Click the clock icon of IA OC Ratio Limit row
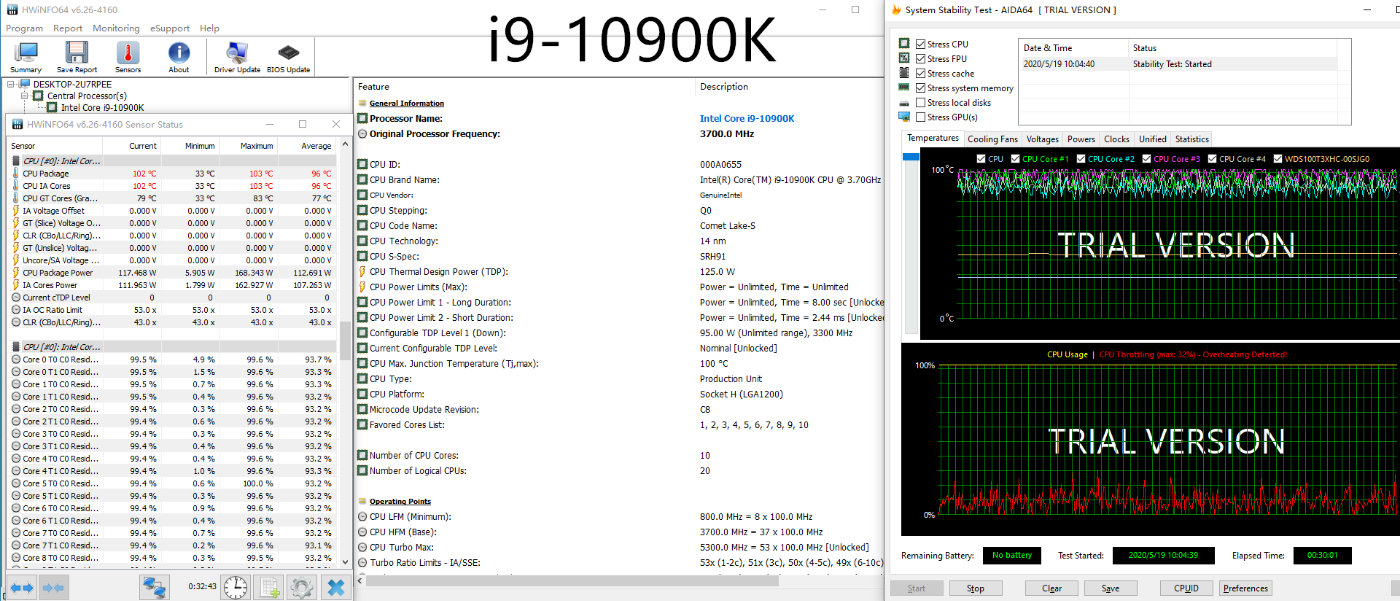This screenshot has height=601, width=1400. click(15, 310)
